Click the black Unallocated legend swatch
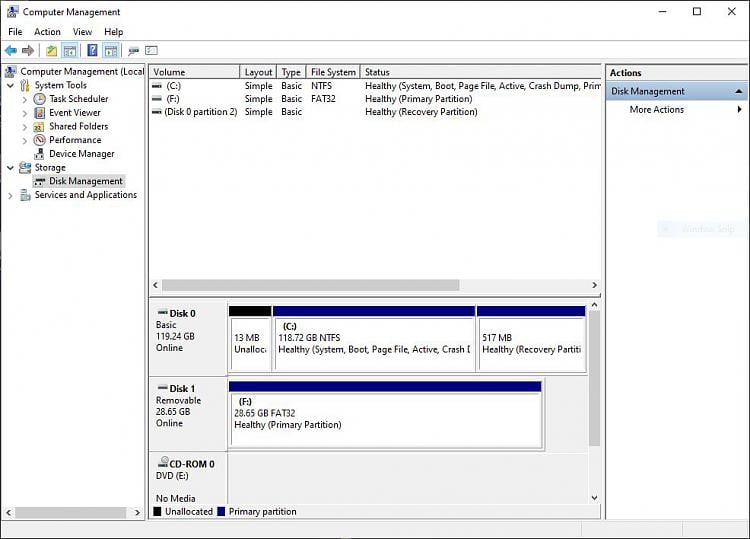 coord(157,512)
